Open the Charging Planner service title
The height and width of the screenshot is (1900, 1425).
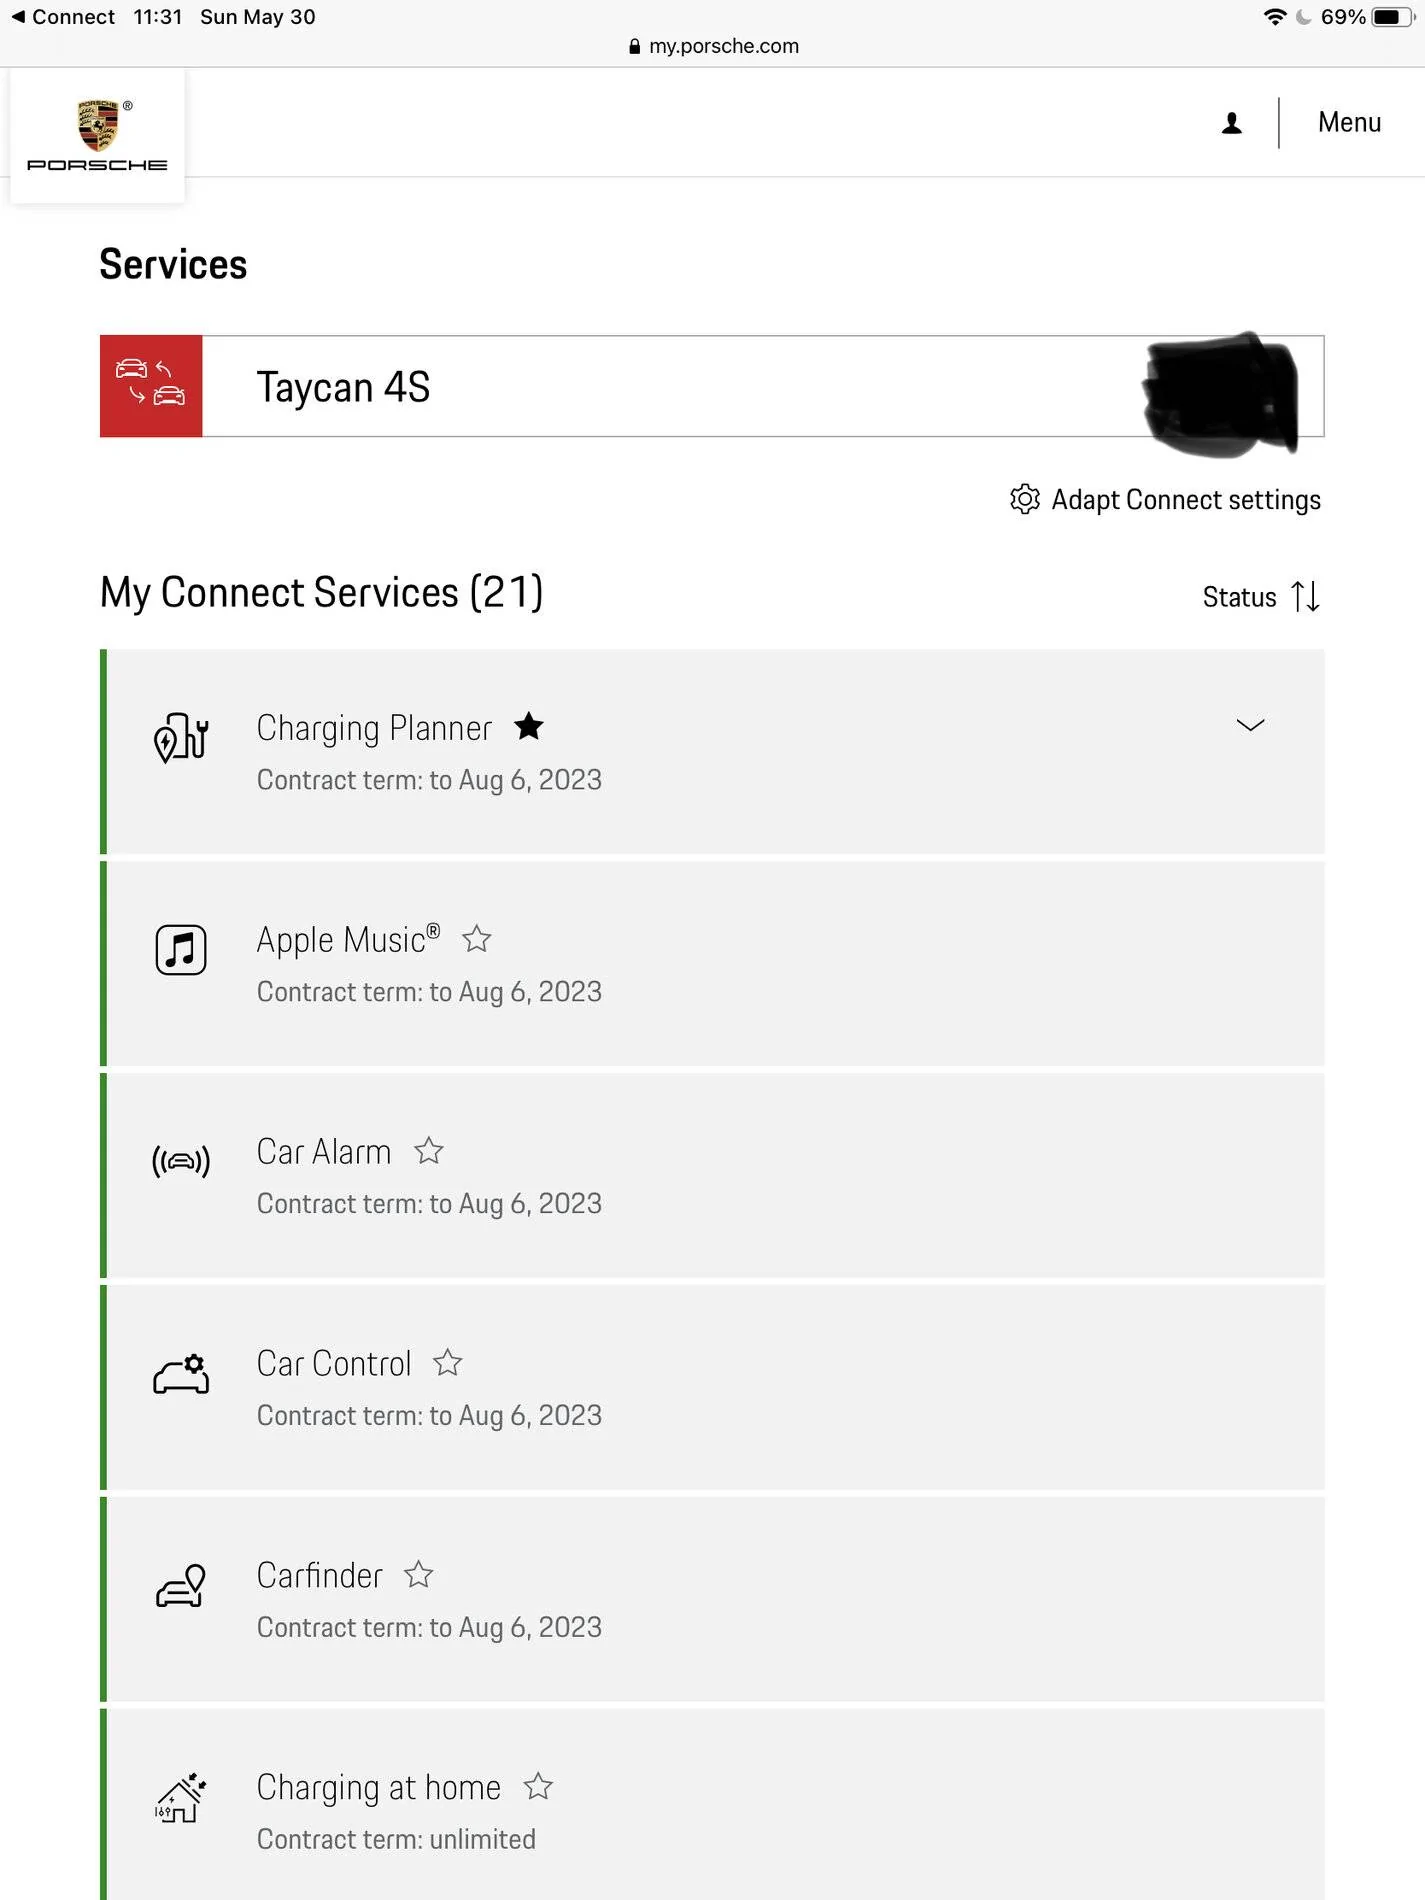tap(374, 728)
